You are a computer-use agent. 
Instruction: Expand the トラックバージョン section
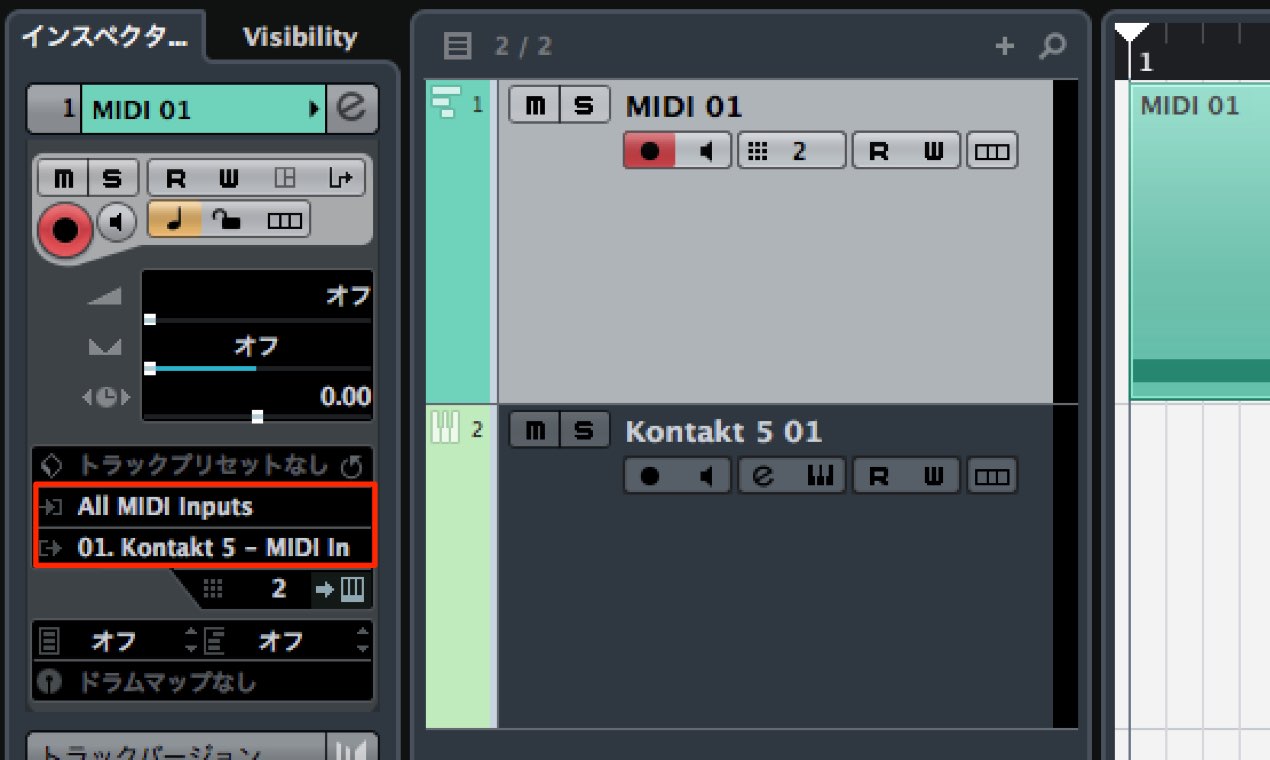(x=177, y=750)
